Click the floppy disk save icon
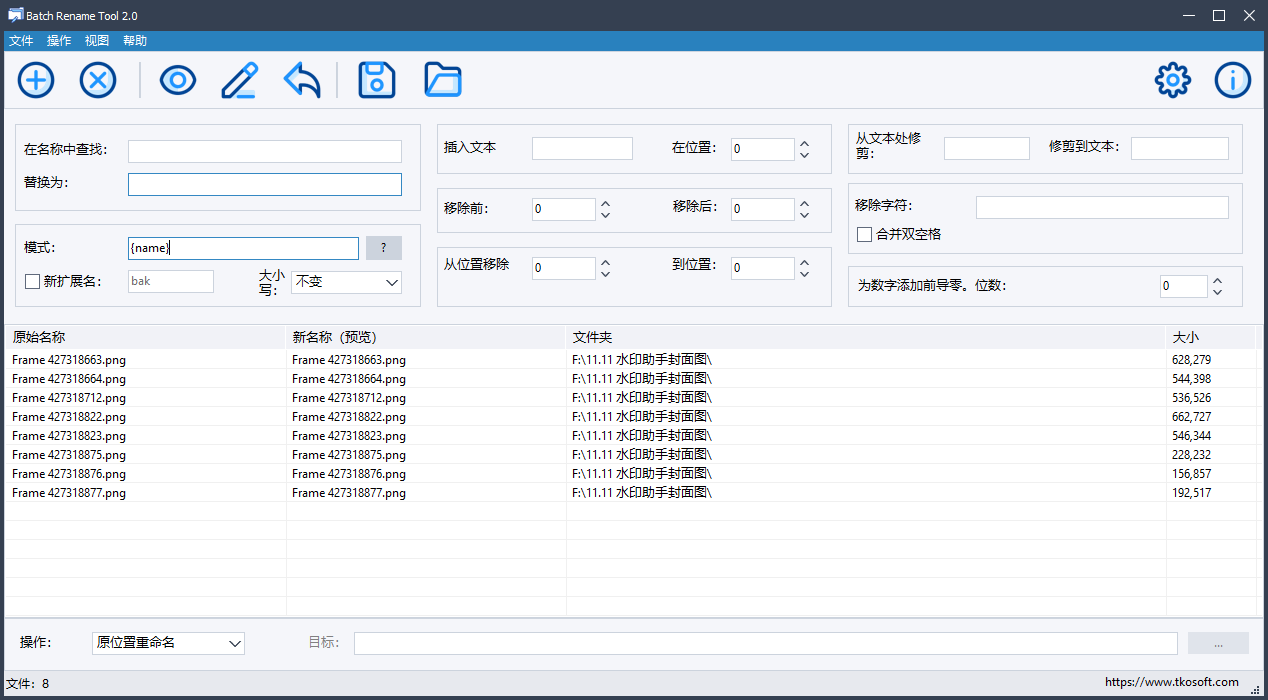Viewport: 1268px width, 700px height. coord(377,80)
